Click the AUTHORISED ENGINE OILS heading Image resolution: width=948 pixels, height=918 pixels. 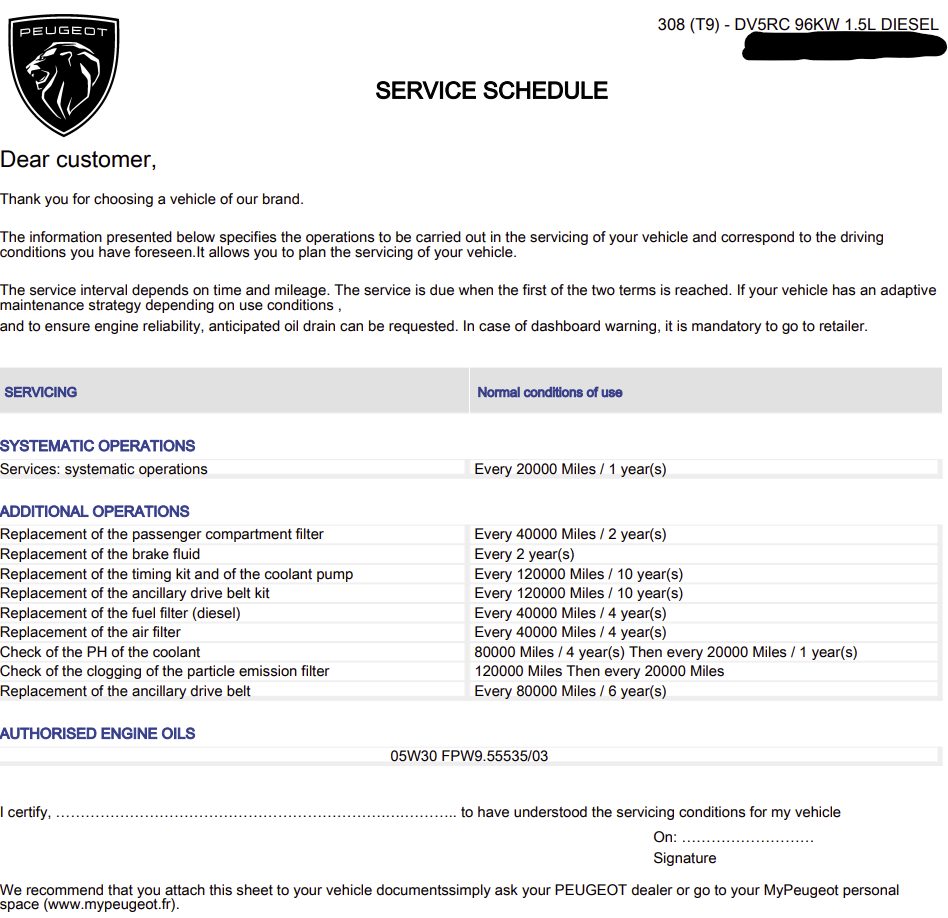(x=97, y=733)
